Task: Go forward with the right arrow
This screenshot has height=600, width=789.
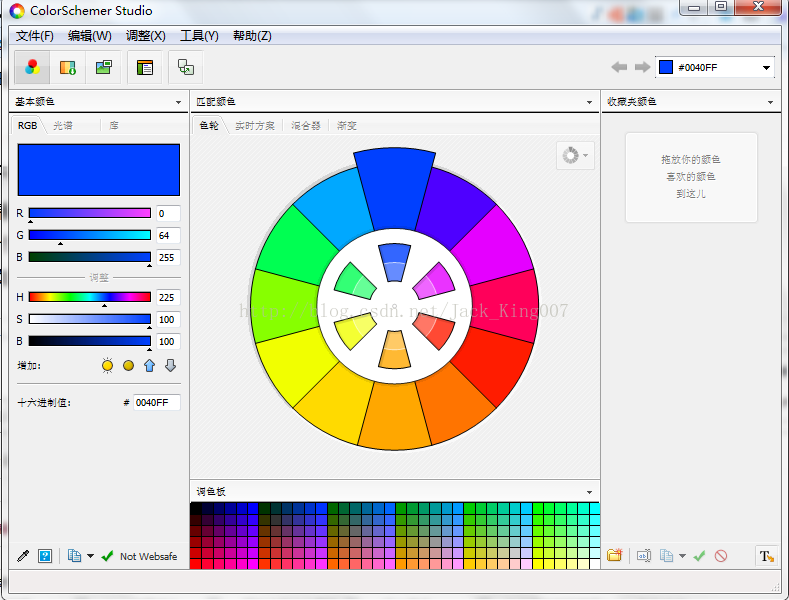Action: (x=643, y=67)
